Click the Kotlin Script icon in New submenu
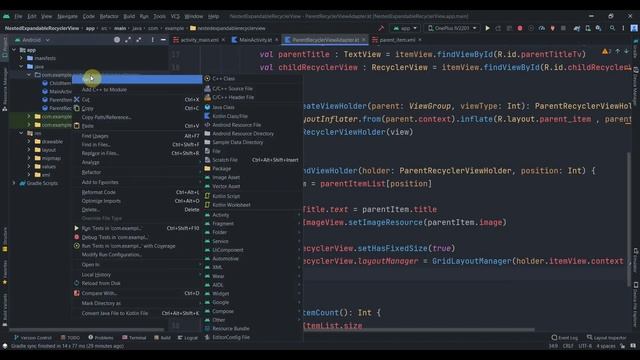The image size is (640, 360). (x=207, y=196)
